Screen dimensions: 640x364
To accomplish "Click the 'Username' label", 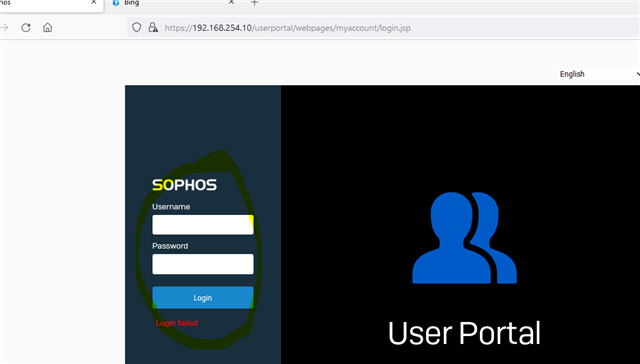I will pyautogui.click(x=171, y=207).
